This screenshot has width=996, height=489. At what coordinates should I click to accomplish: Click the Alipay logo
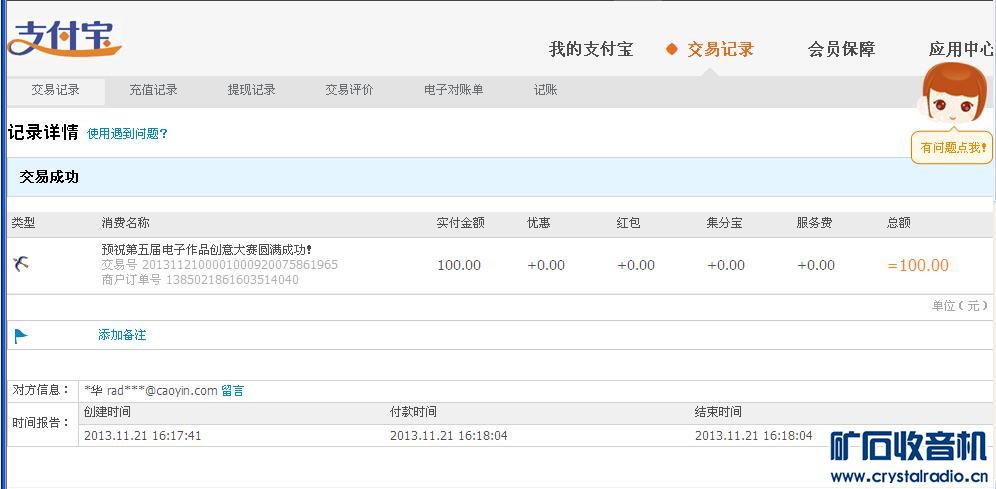click(x=63, y=37)
